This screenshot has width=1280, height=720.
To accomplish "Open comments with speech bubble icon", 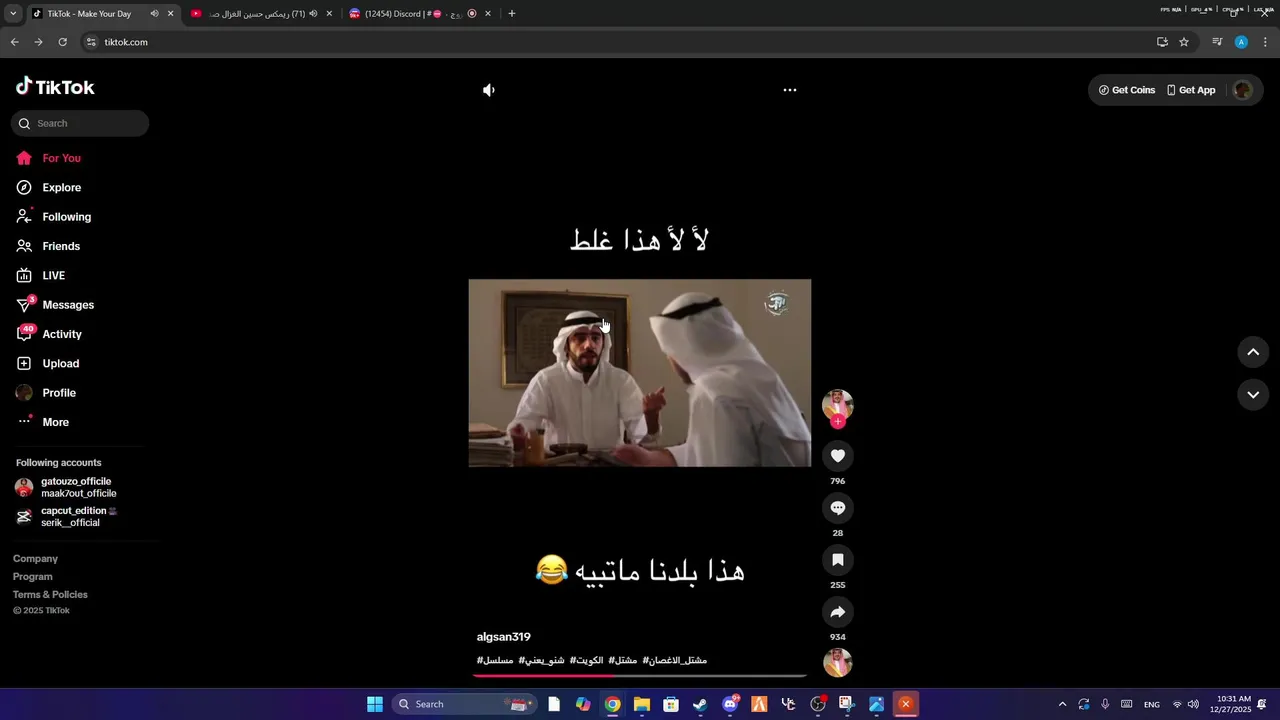I will point(838,508).
